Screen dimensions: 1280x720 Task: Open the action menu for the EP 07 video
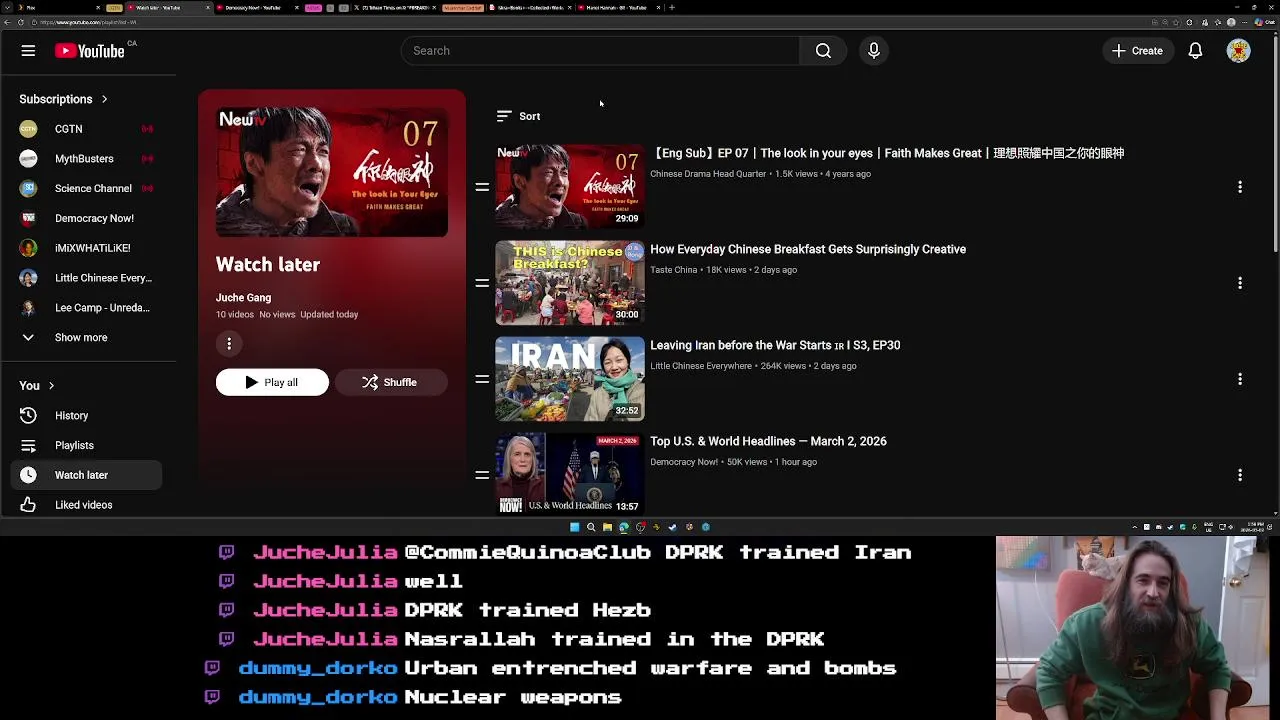[x=1240, y=187]
